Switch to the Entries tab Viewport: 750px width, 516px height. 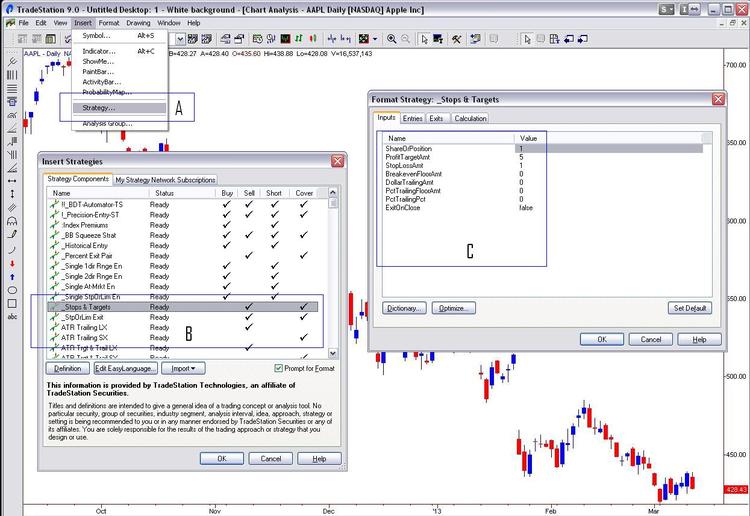[x=412, y=118]
